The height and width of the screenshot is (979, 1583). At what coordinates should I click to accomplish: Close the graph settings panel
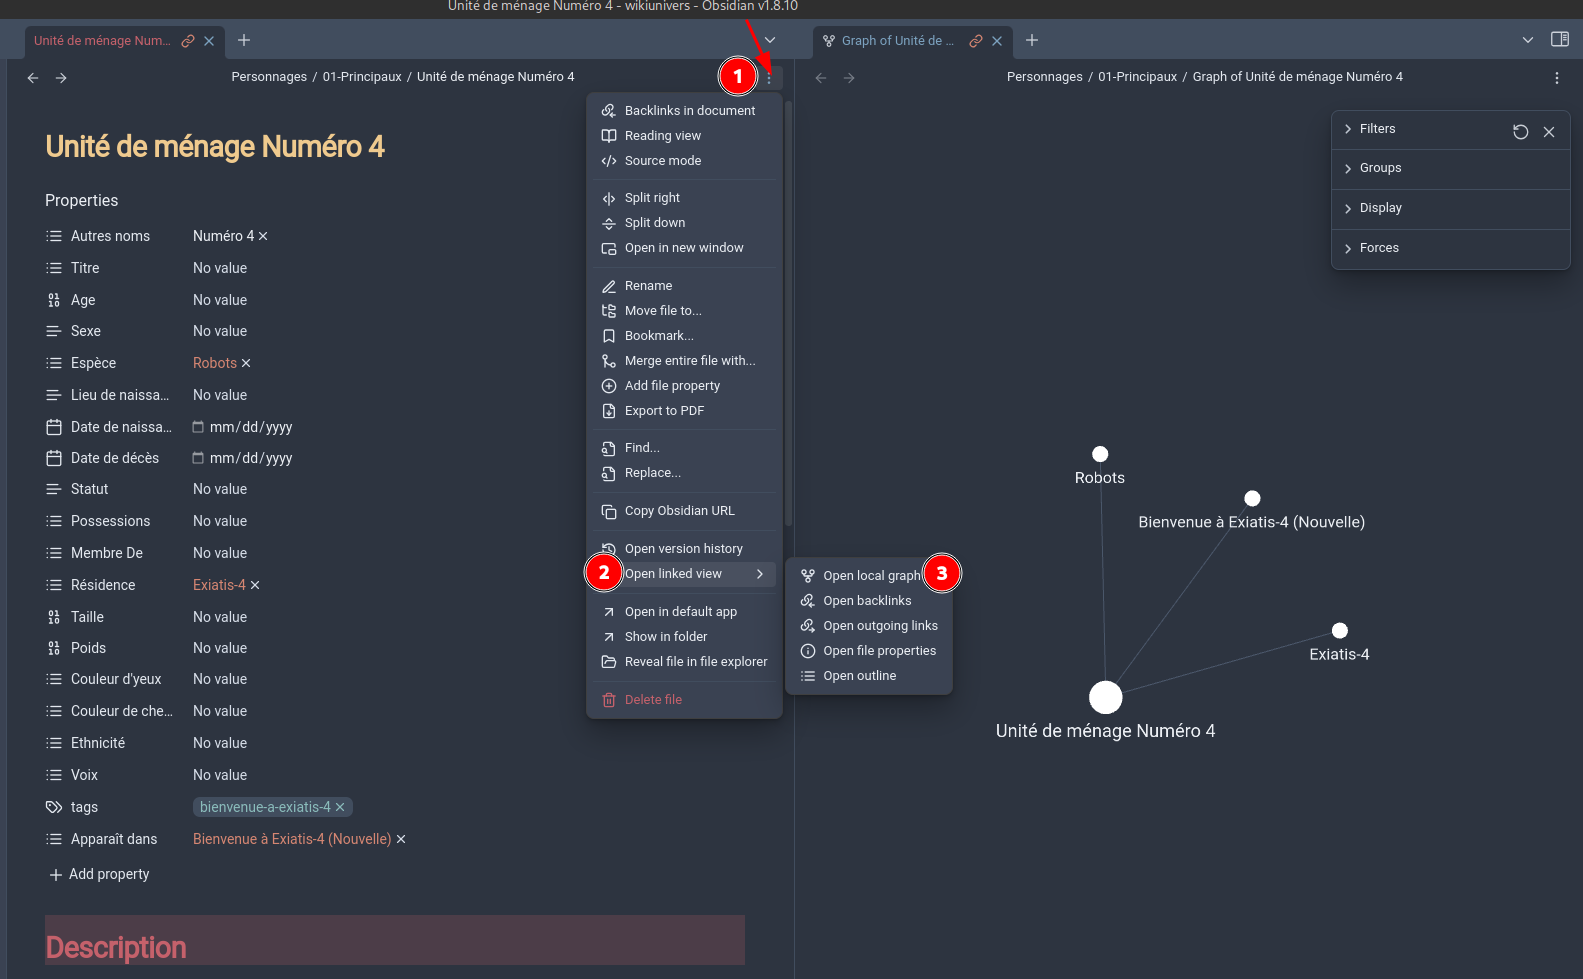pos(1548,132)
